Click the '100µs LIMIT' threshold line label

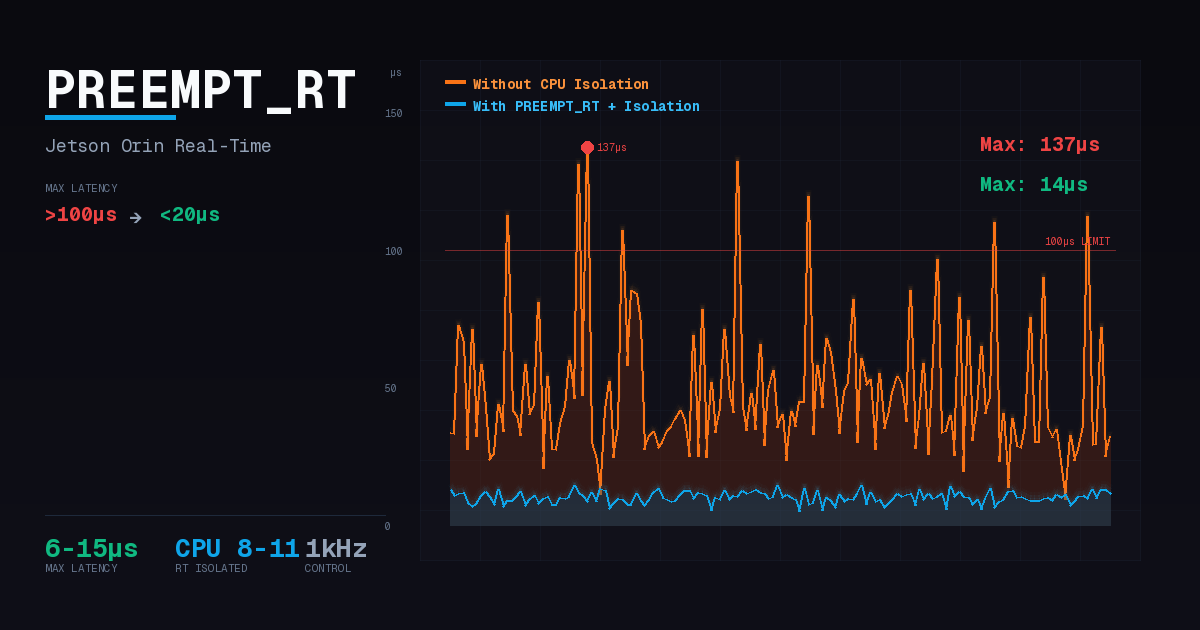pyautogui.click(x=1077, y=242)
